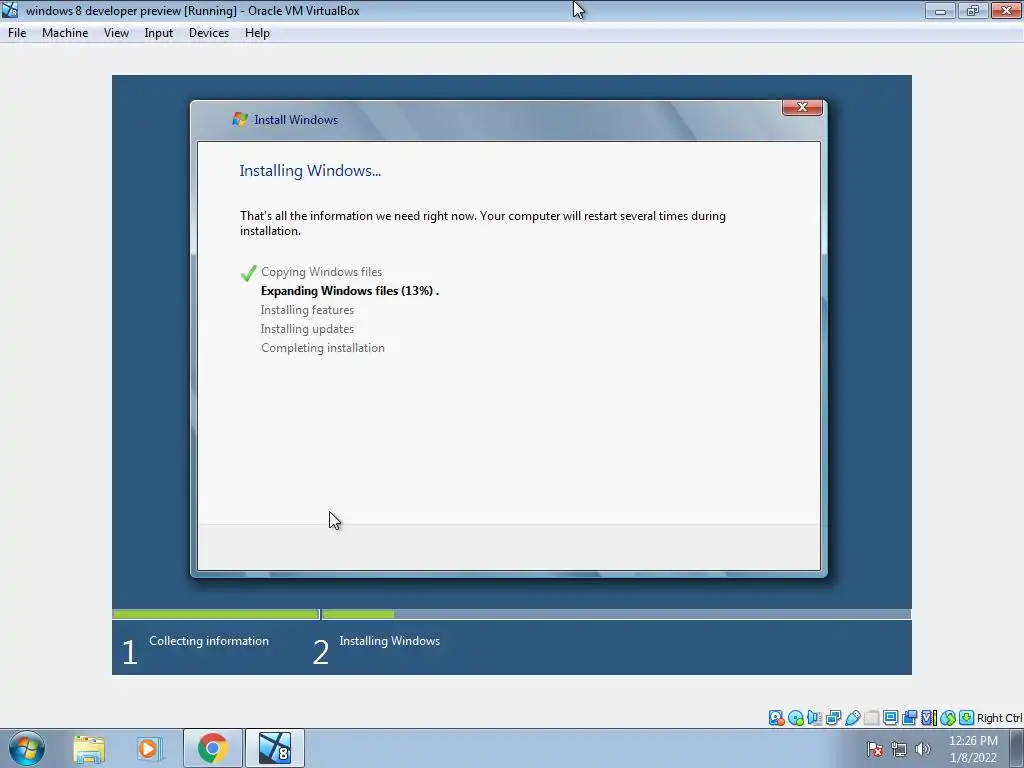Click the Right Ctrl host key label
This screenshot has width=1024, height=768.
[999, 718]
